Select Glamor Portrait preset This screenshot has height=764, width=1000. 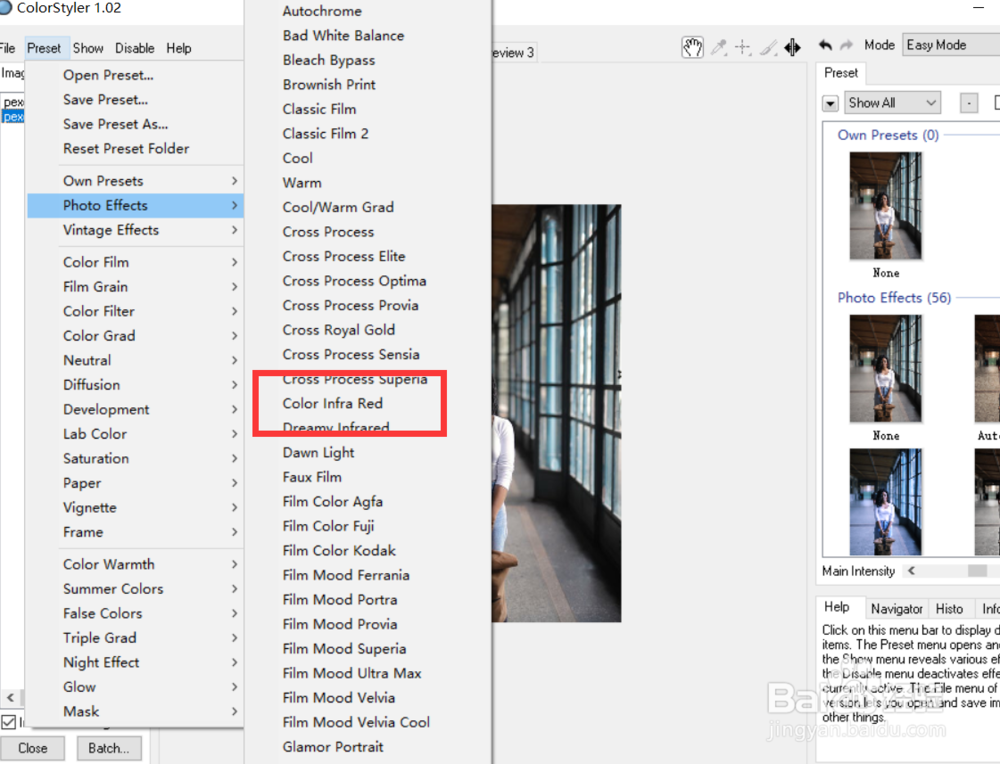click(x=333, y=747)
